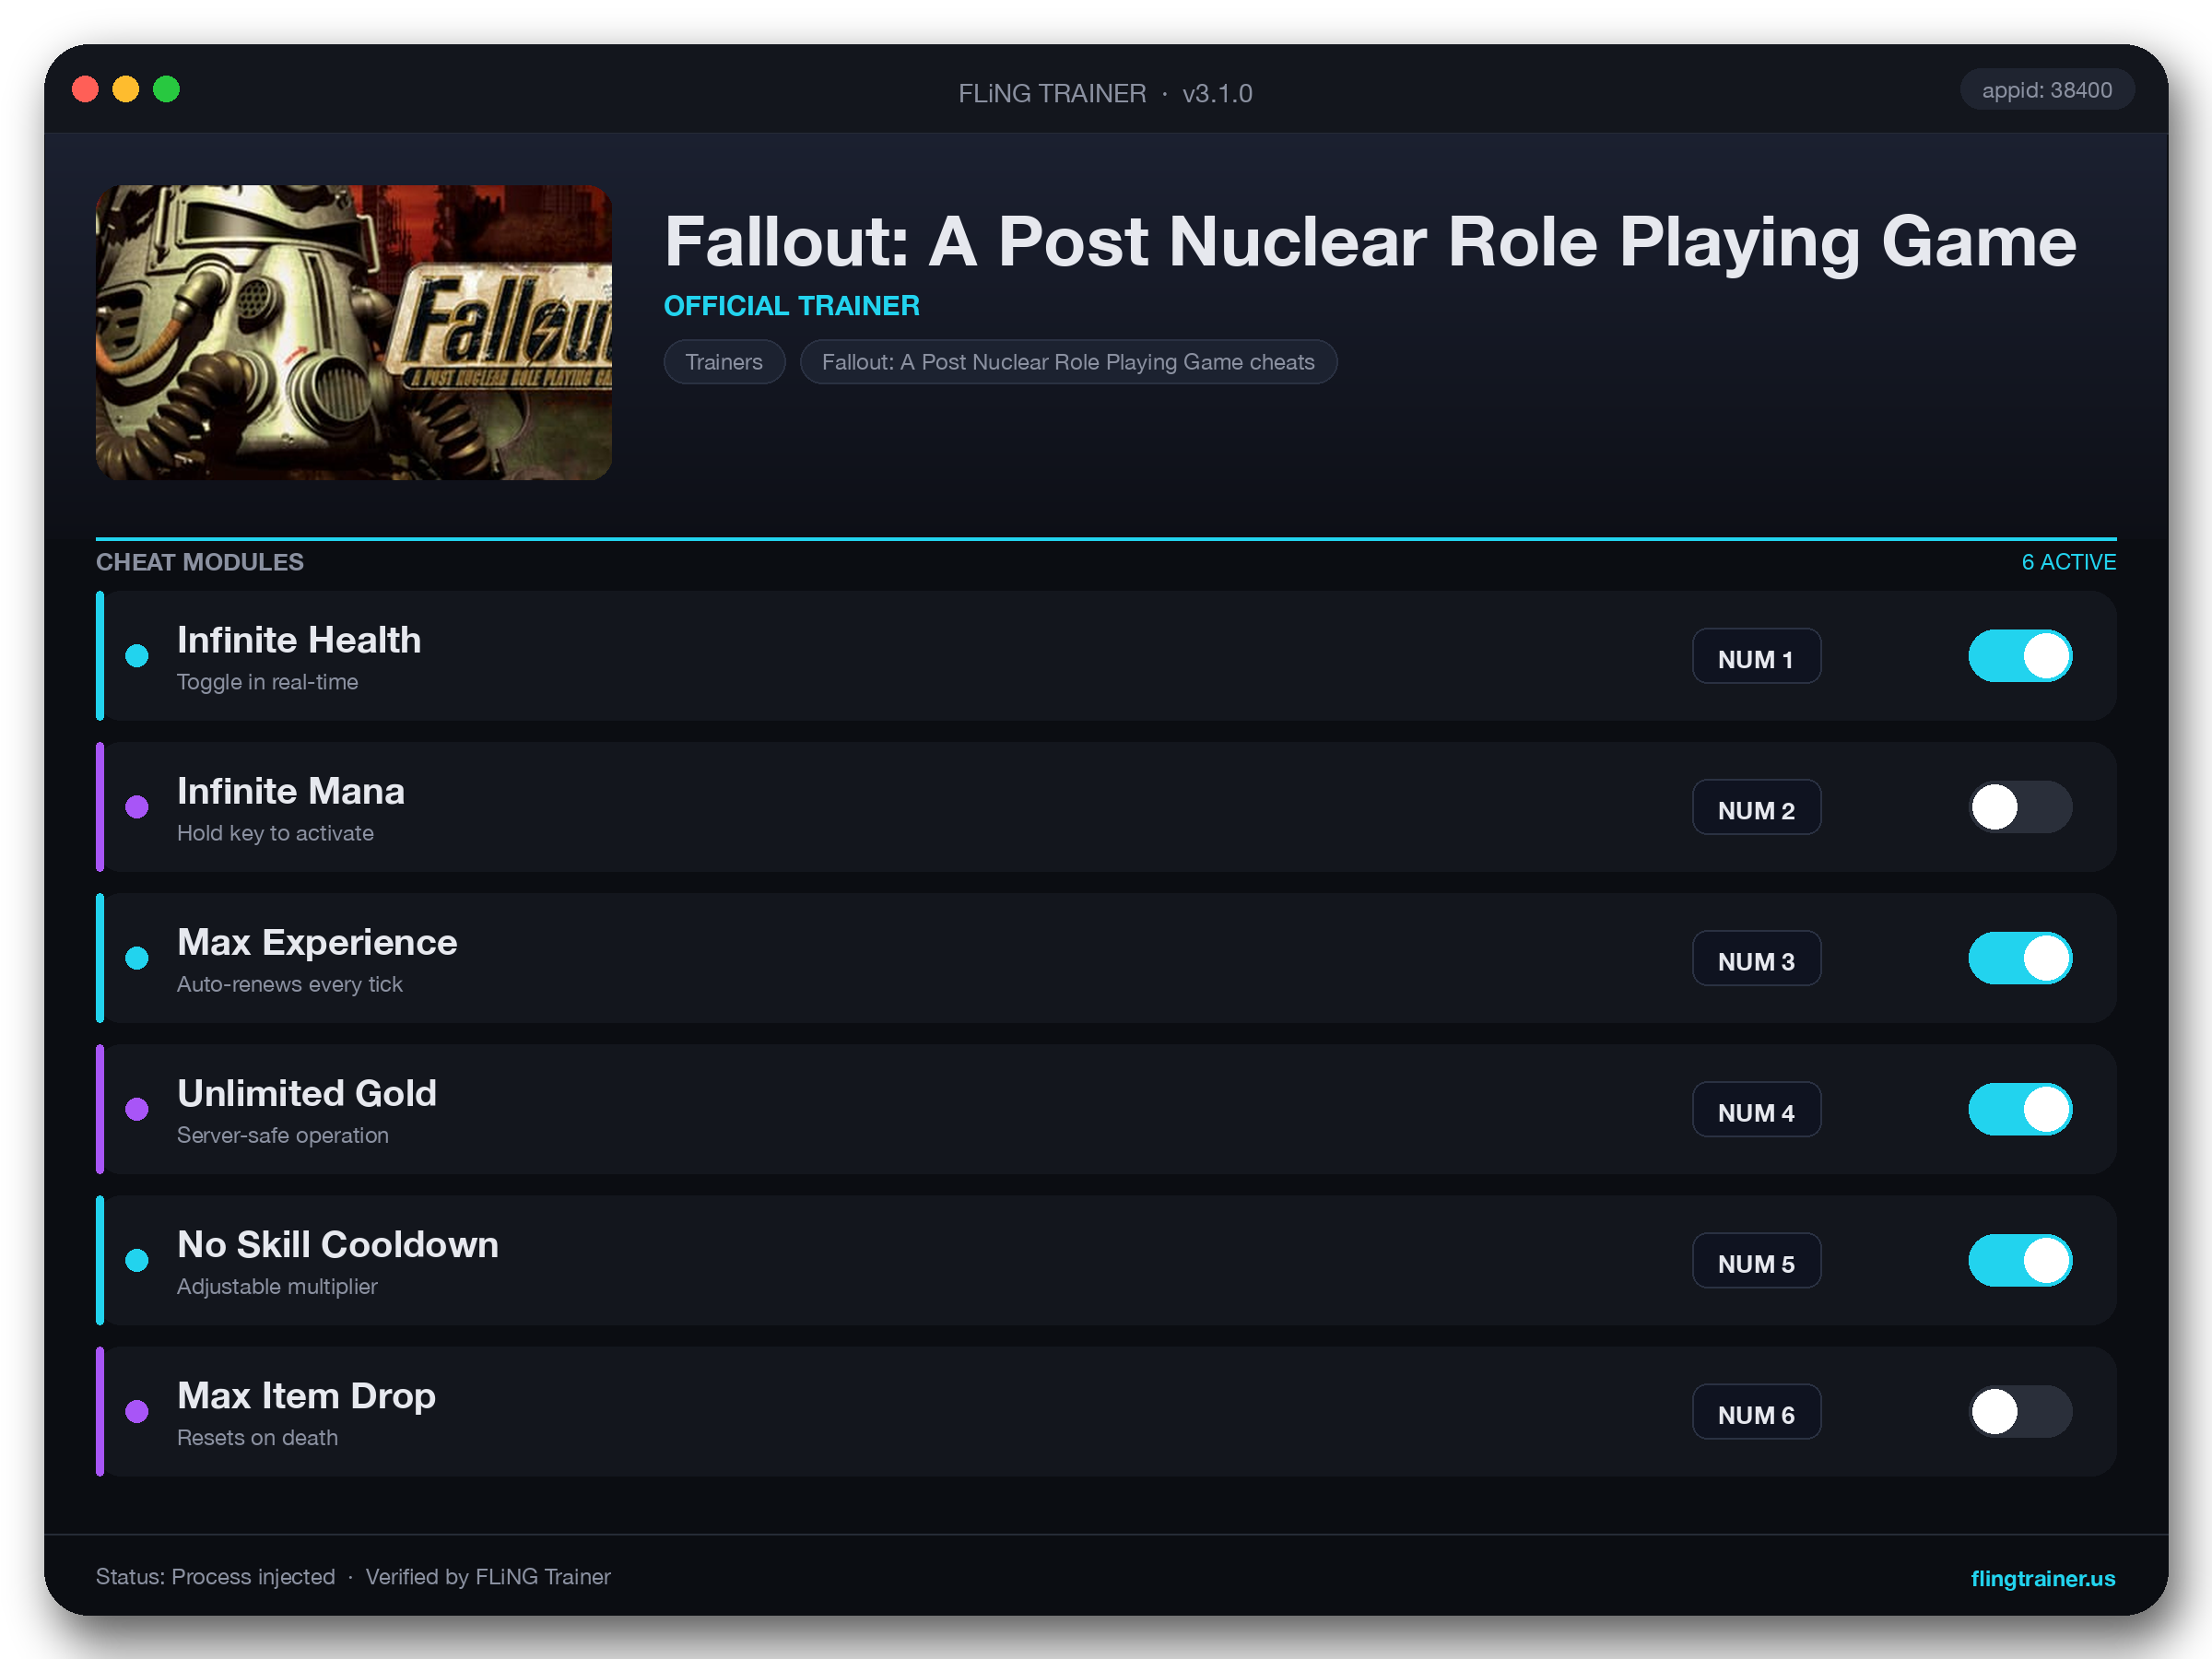Select the Infinite Health title
The width and height of the screenshot is (2212, 1659).
(299, 640)
